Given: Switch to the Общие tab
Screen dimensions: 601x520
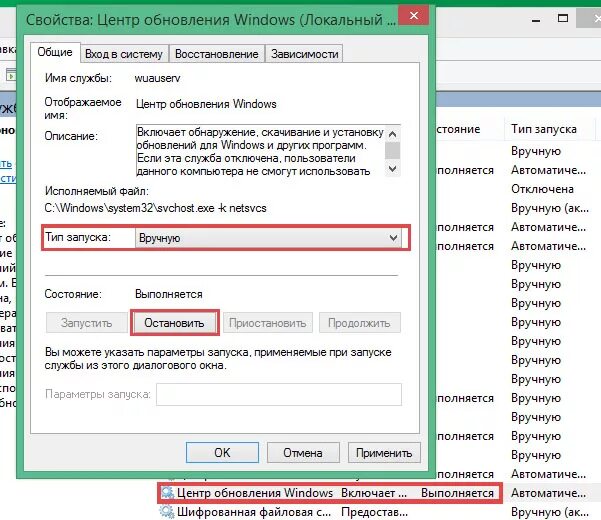Looking at the screenshot, I should (55, 52).
